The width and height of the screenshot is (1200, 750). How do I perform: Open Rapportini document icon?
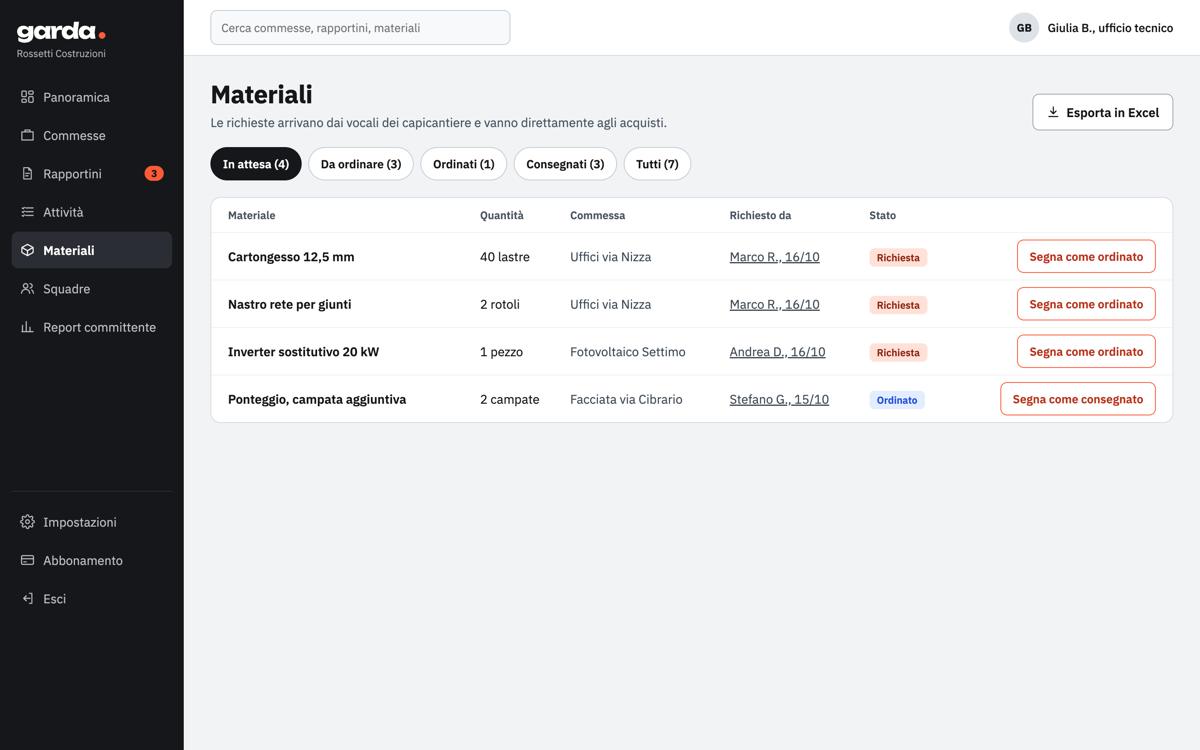tap(27, 174)
